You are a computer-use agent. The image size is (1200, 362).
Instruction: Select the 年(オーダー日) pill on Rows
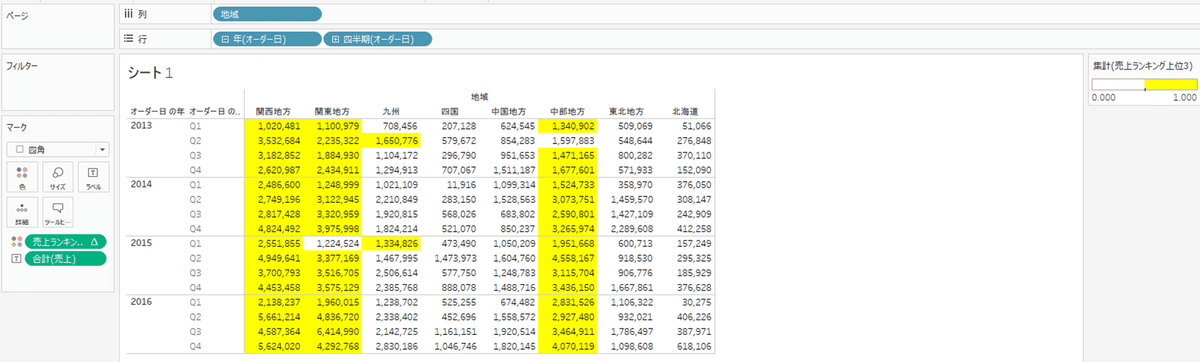[x=267, y=39]
